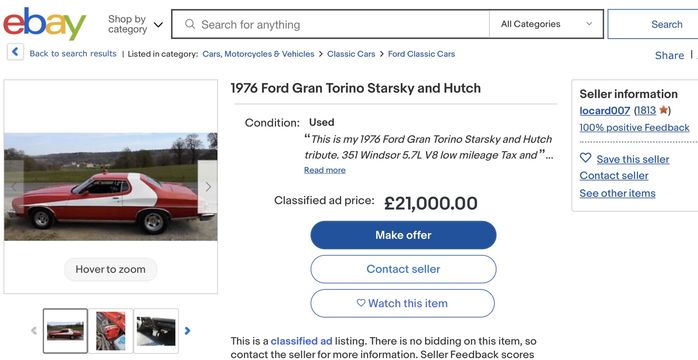Expand description with Read more
The width and height of the screenshot is (698, 360).
[325, 170]
